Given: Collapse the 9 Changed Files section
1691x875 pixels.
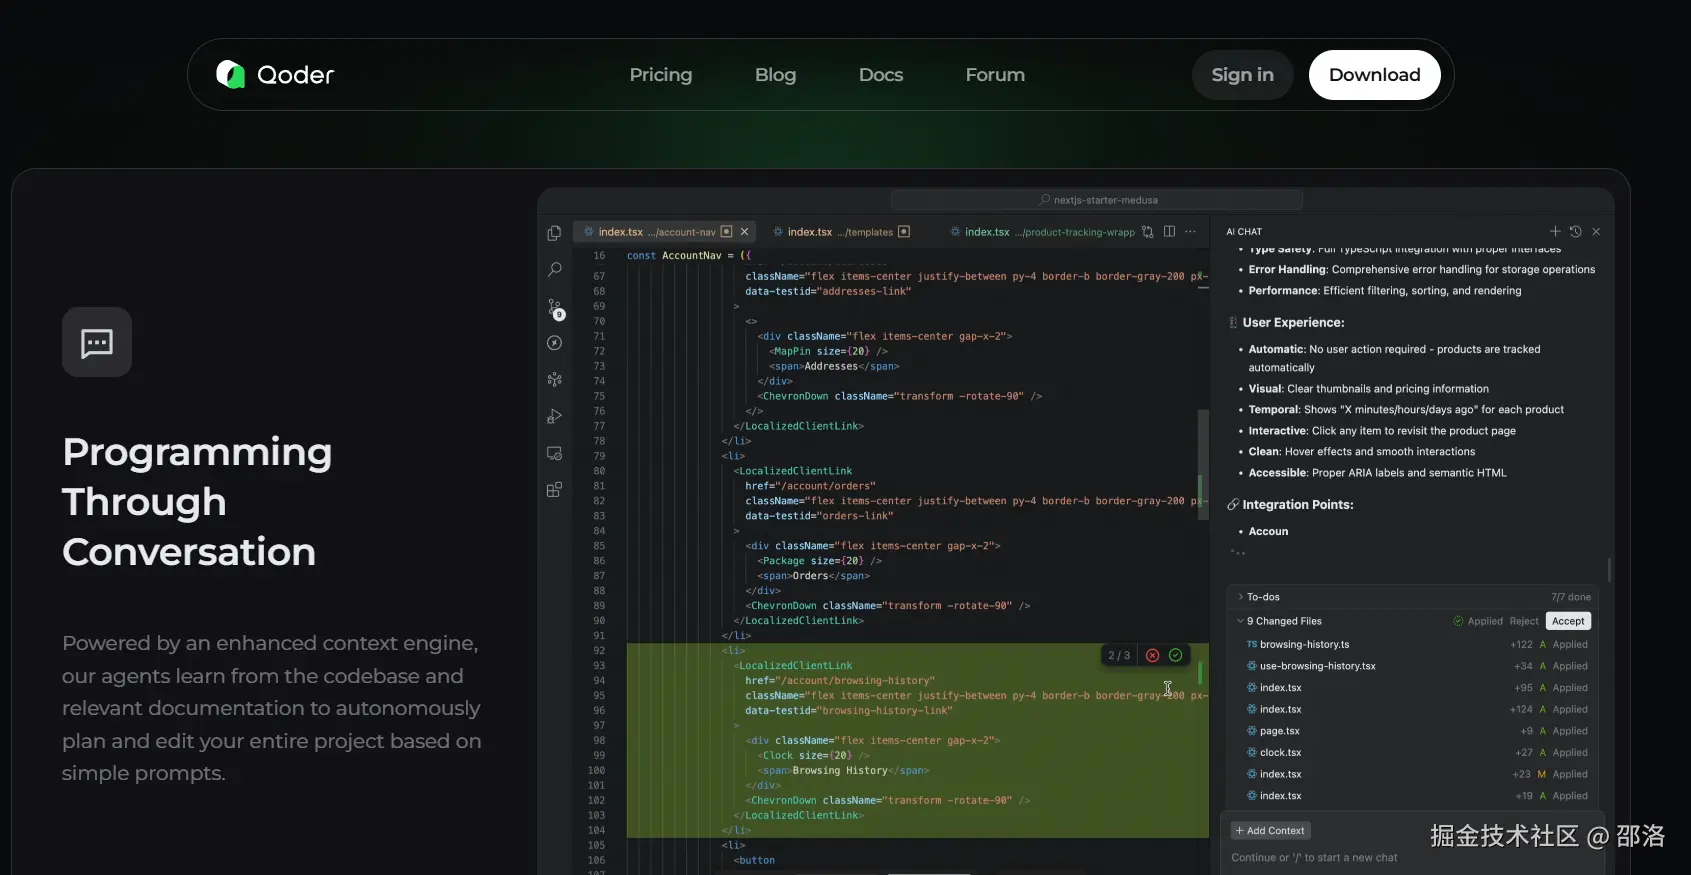Looking at the screenshot, I should (x=1241, y=621).
